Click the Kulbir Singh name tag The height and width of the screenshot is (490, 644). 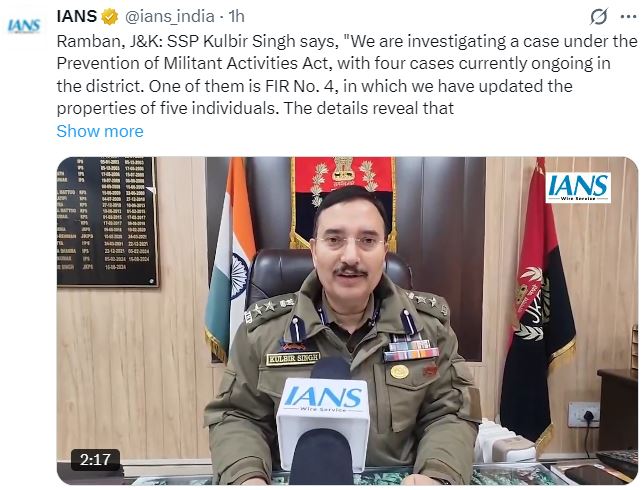pos(292,359)
